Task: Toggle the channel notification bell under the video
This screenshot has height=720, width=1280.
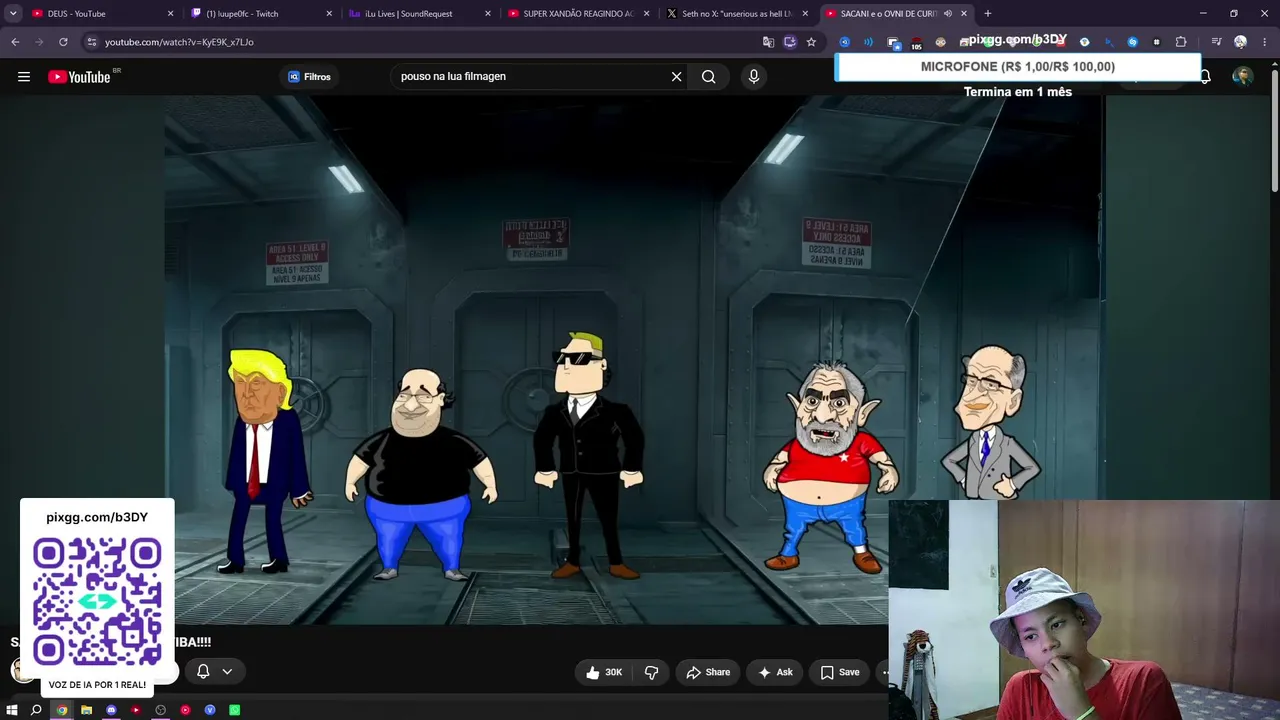Action: (203, 672)
